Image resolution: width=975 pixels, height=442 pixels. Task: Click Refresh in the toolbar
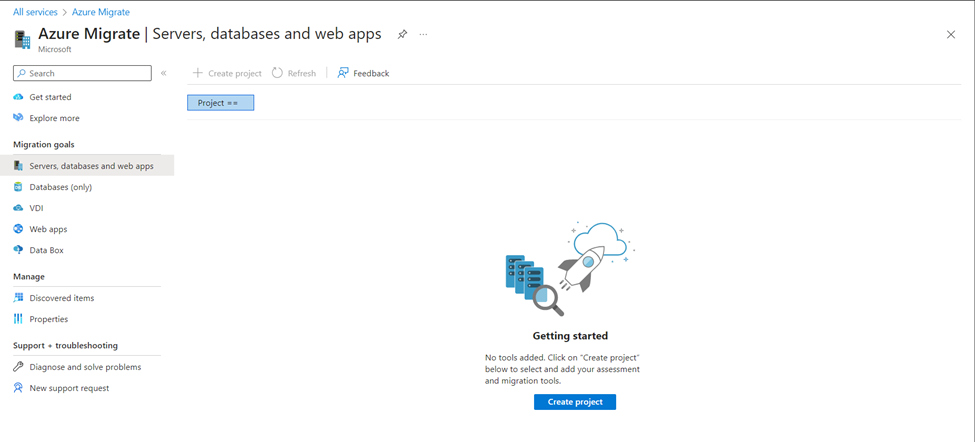tap(294, 73)
